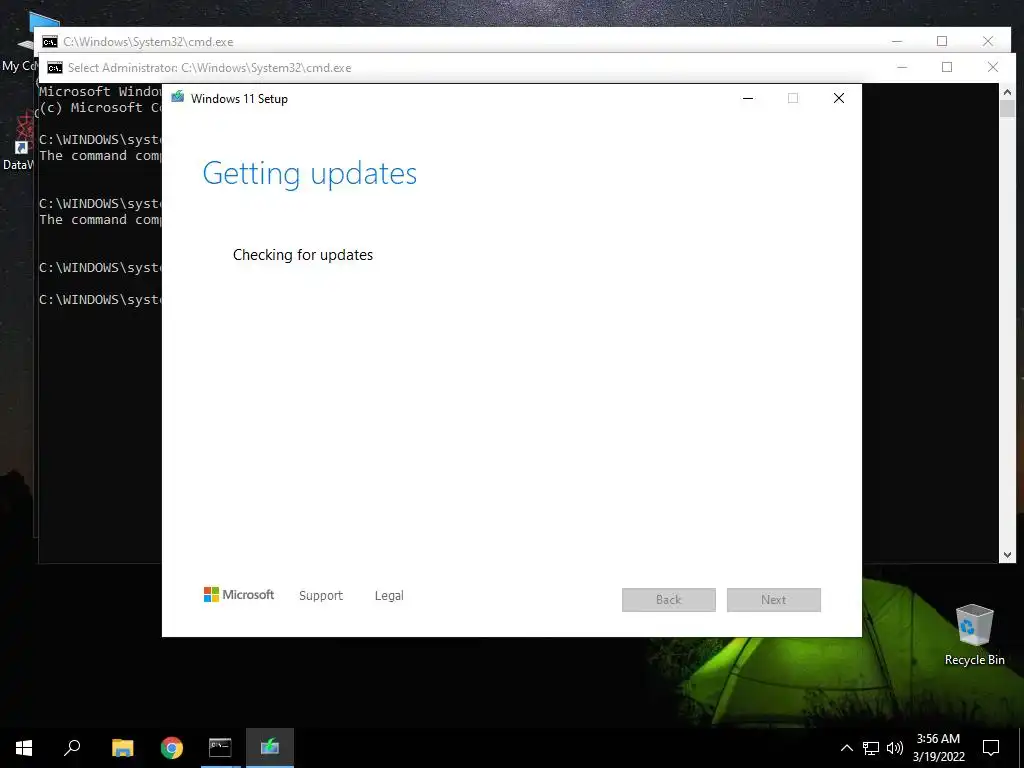
Task: Close the Select Administrator cmd window
Action: point(993,67)
